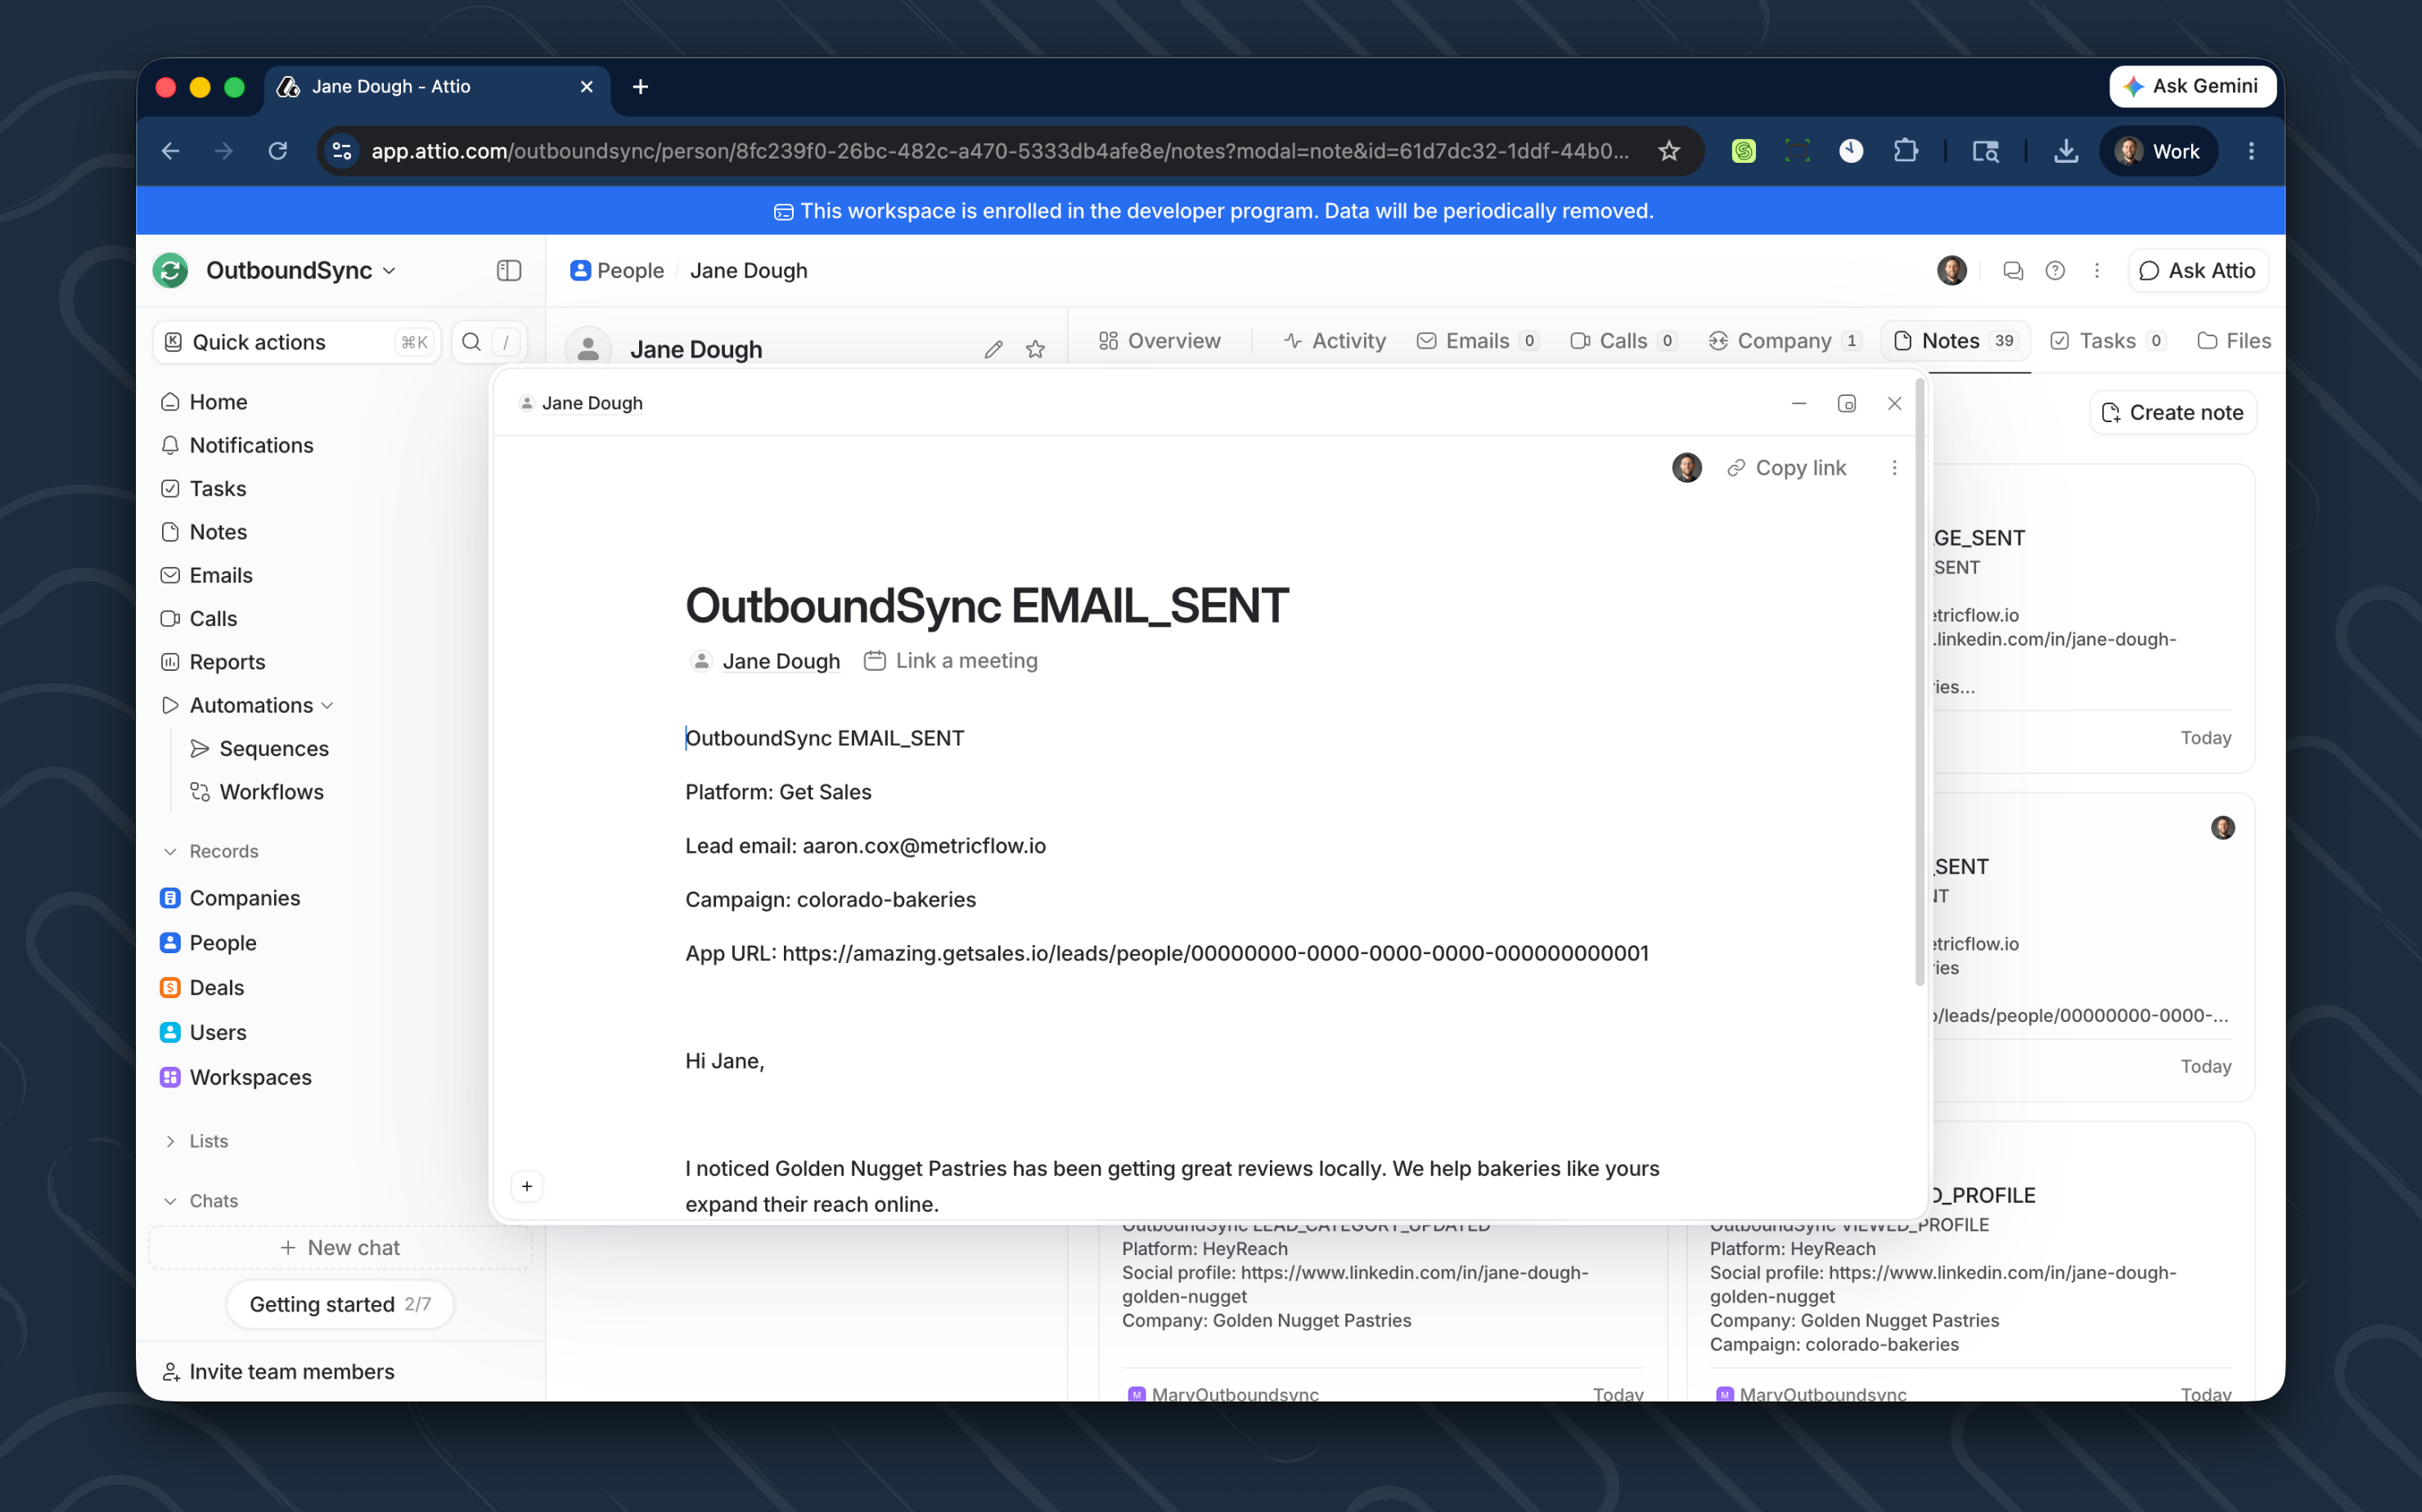Open Chrome three-dot menu
Image resolution: width=2422 pixels, height=1512 pixels.
pos(2251,151)
